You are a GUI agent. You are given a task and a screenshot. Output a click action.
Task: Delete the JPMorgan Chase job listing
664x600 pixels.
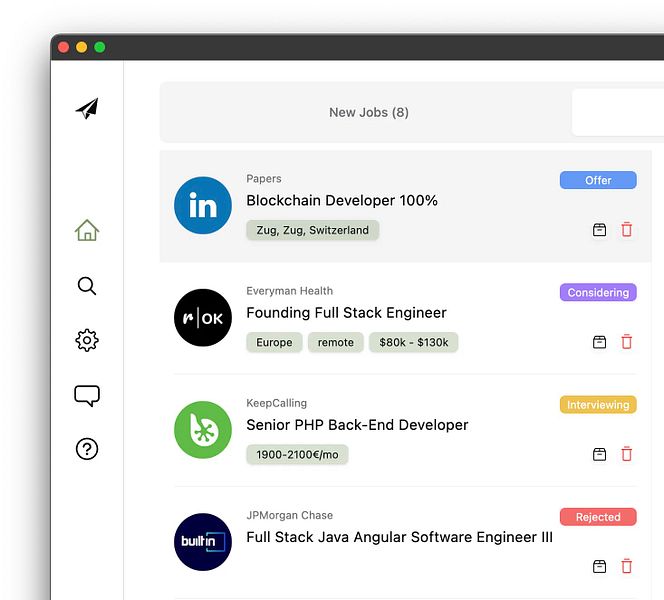pos(627,566)
